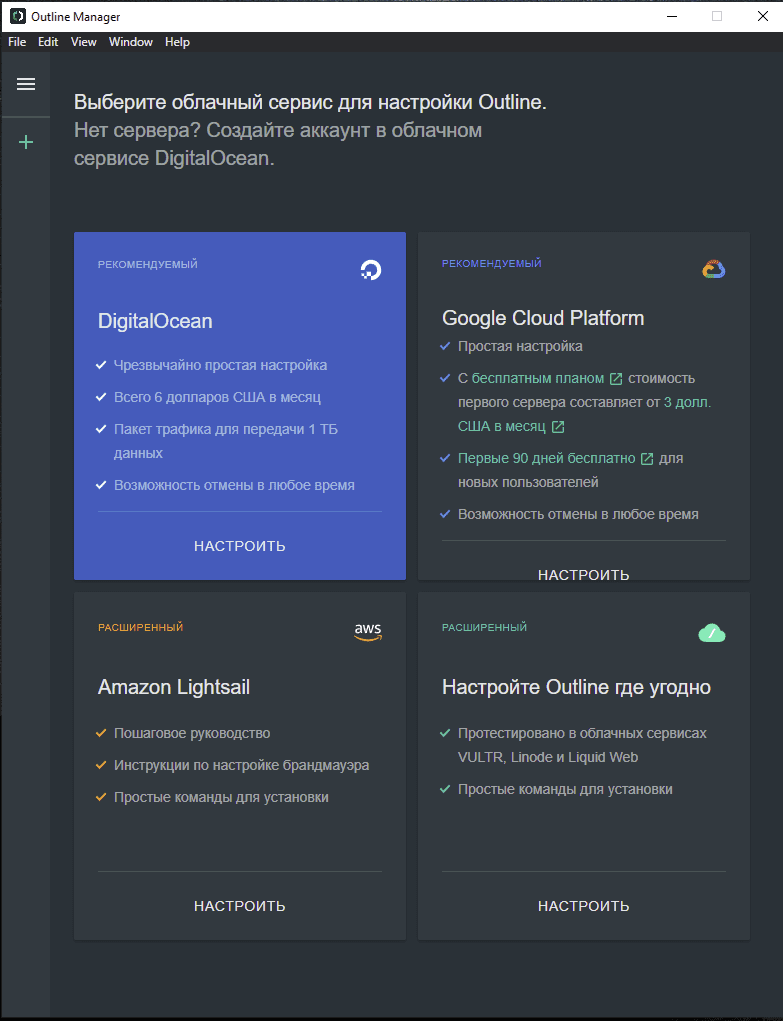
Task: Click 'Простая настройка' in Google Cloud card
Action: (x=520, y=346)
